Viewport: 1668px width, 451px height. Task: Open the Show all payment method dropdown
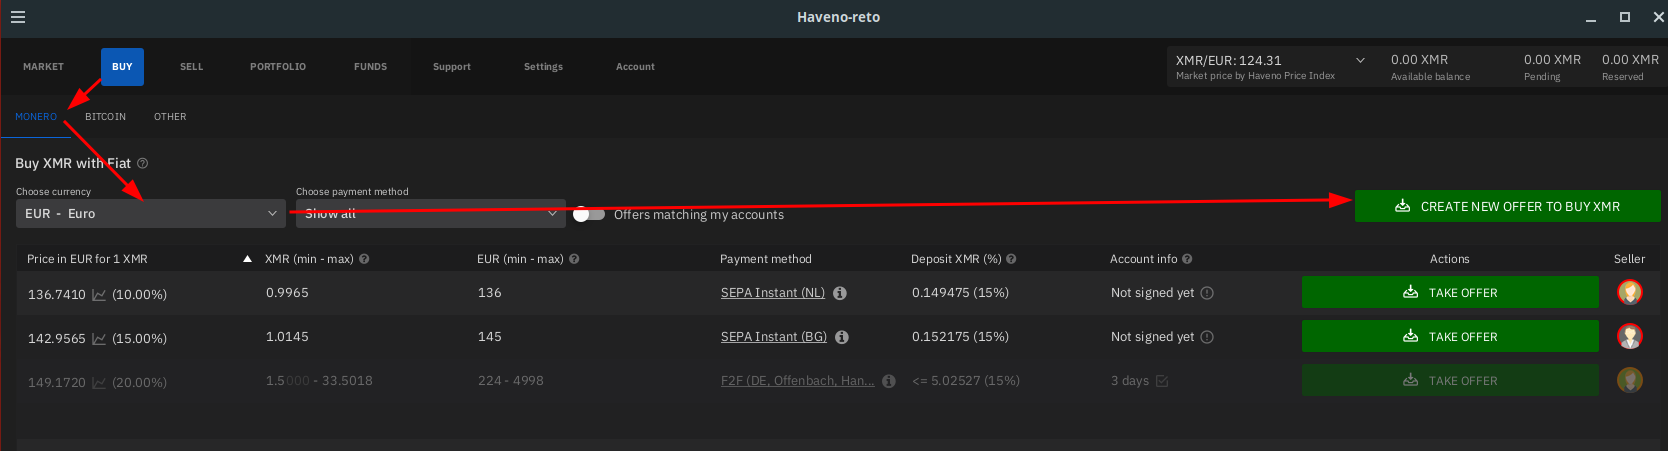coord(431,213)
